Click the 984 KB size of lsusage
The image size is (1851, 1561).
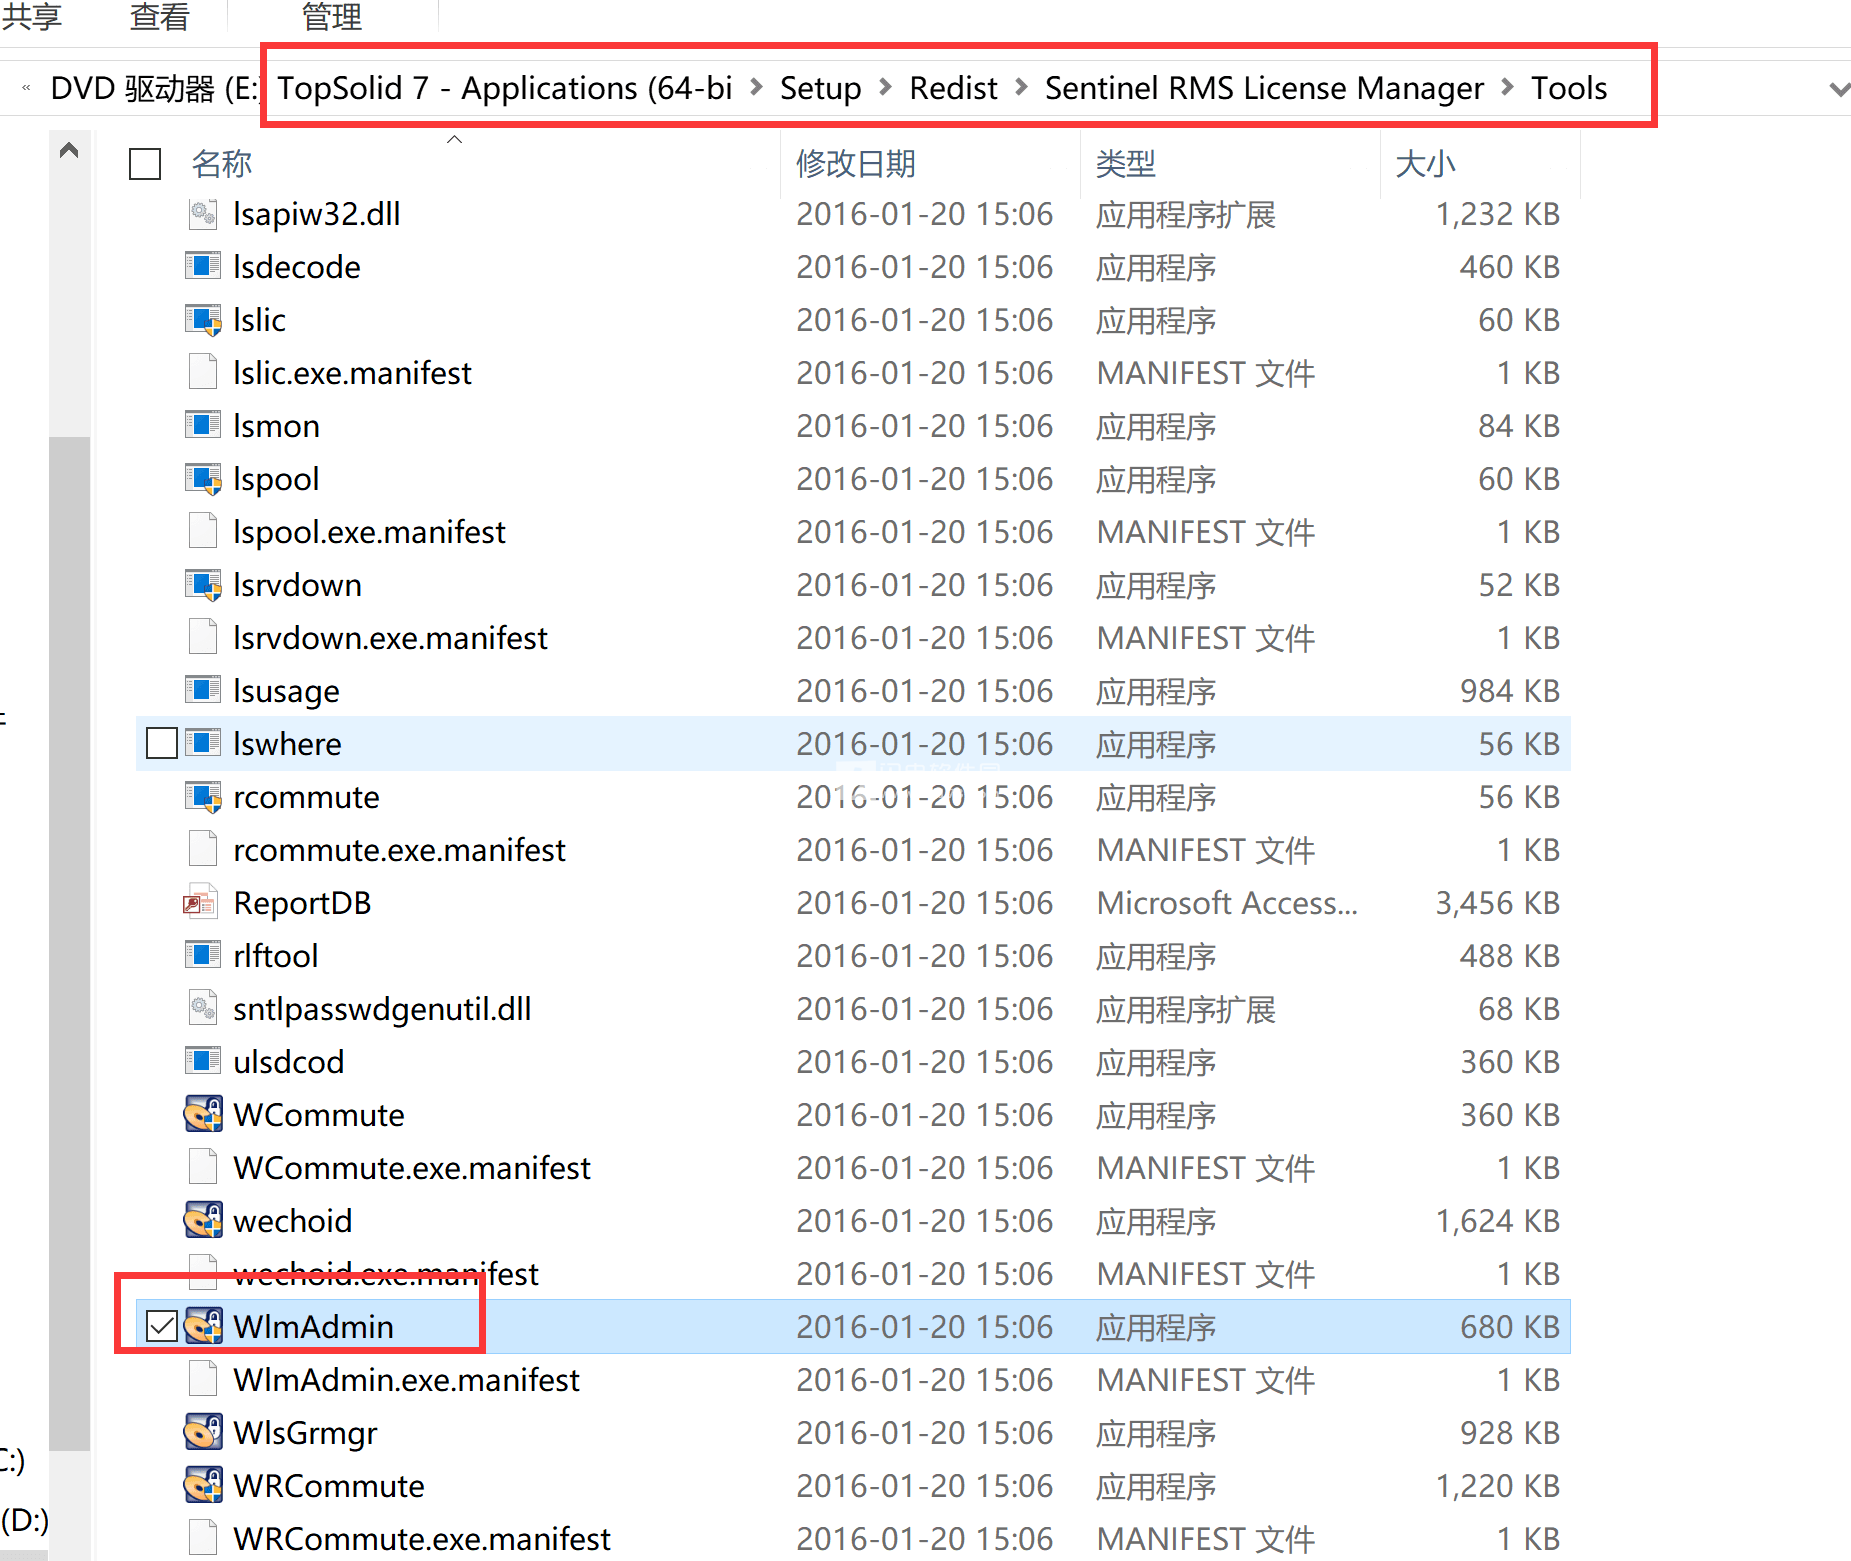(x=1510, y=690)
